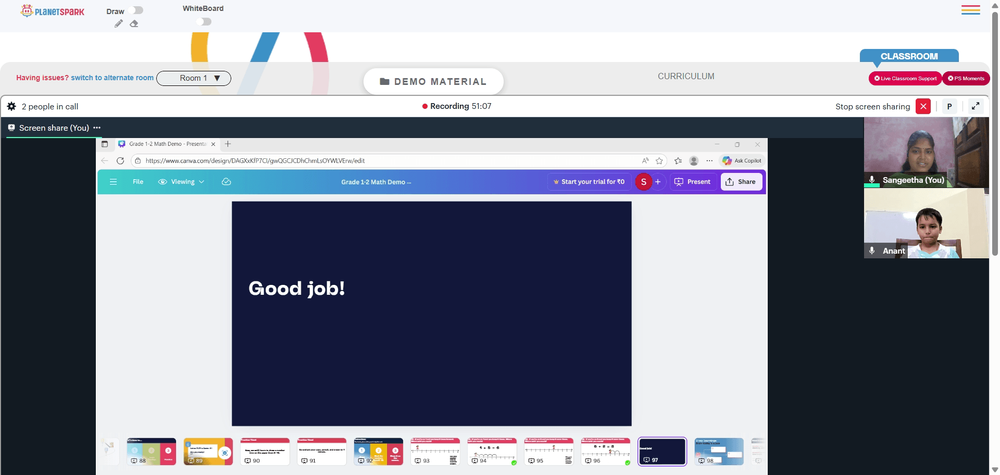Viewport: 1000px width, 475px height.
Task: Select slide 97 thumbnail
Action: pos(662,451)
